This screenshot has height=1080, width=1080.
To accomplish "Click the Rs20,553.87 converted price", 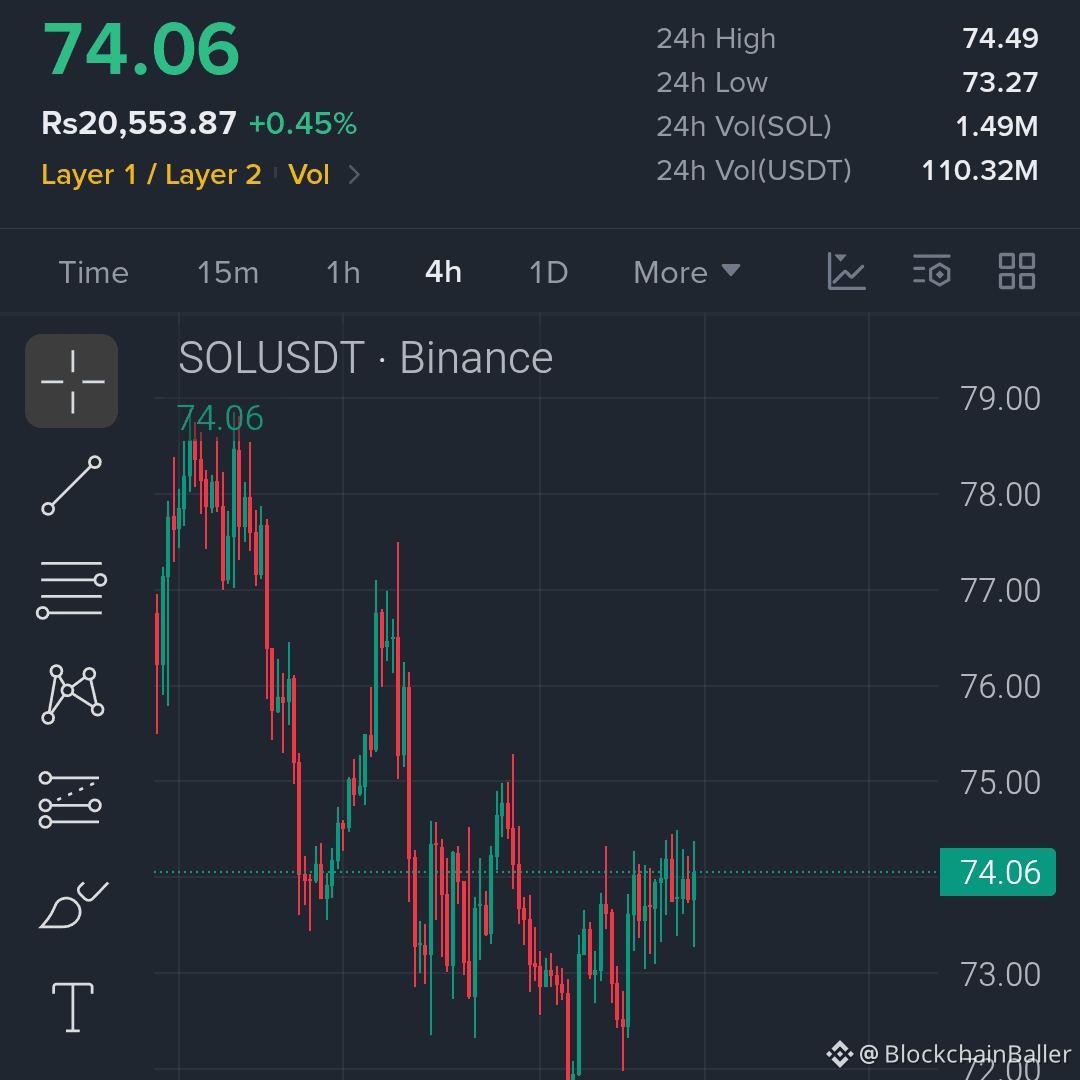I will pyautogui.click(x=139, y=124).
